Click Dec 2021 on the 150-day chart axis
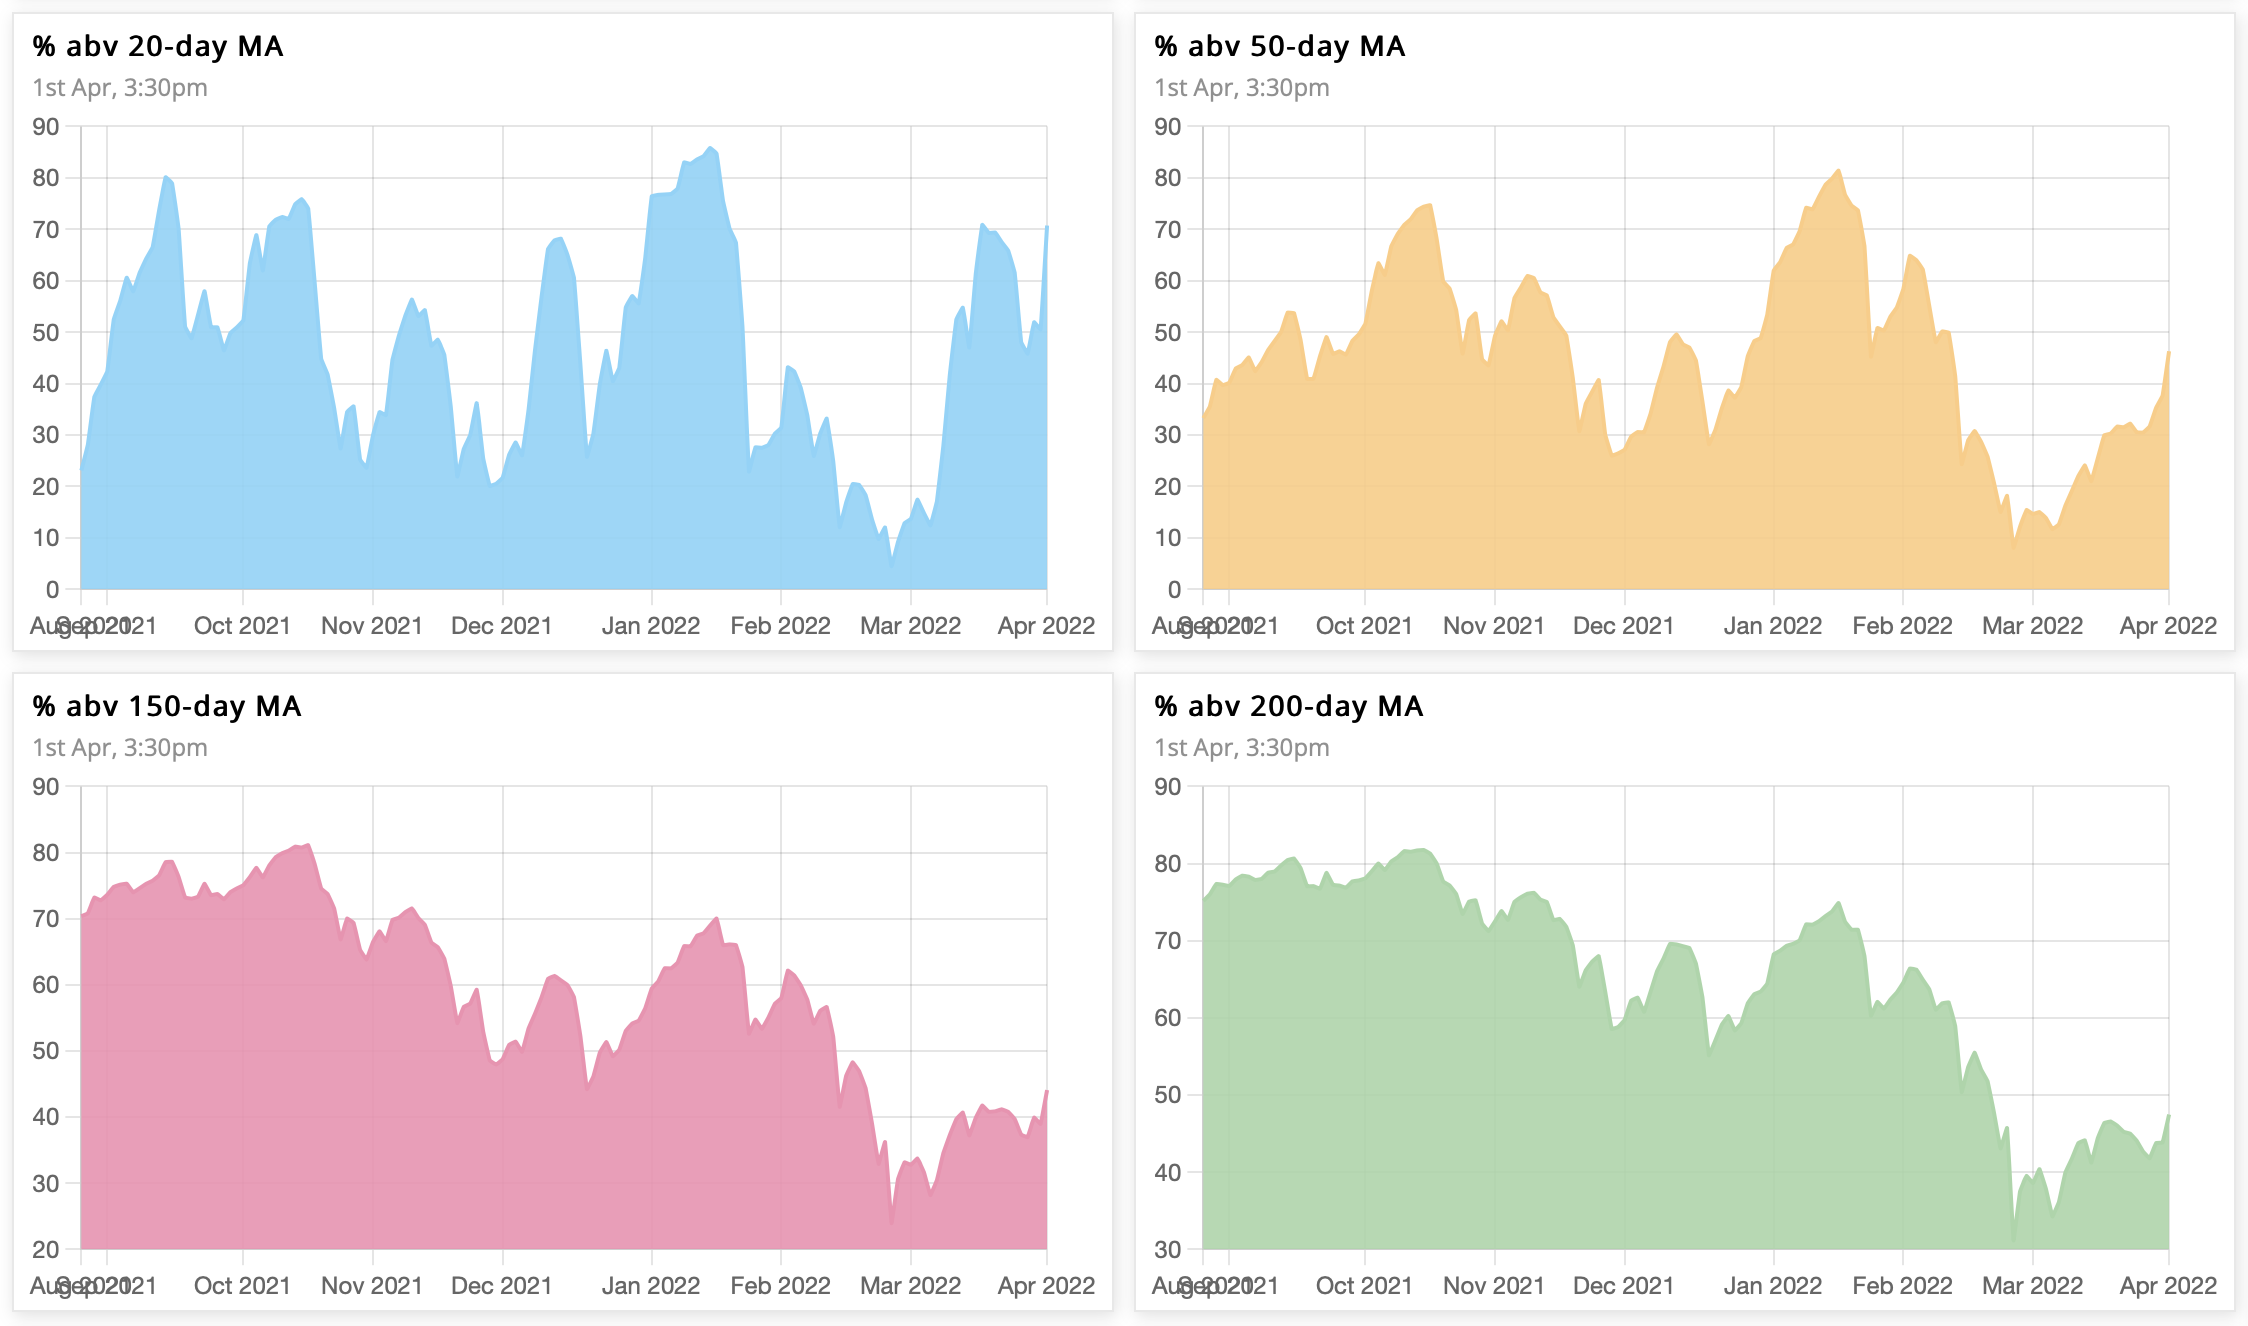This screenshot has height=1326, width=2248. coord(501,1286)
